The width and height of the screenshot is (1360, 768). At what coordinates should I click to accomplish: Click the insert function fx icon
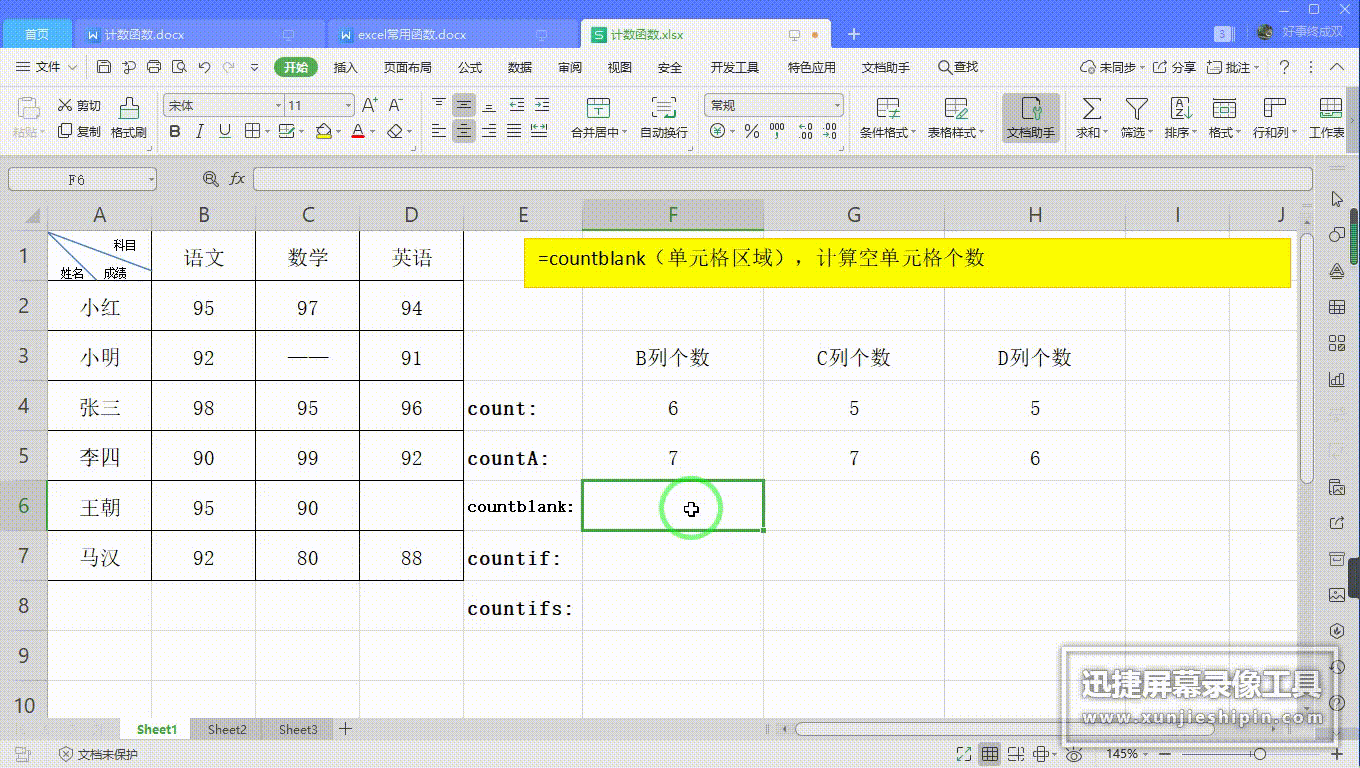coord(237,179)
